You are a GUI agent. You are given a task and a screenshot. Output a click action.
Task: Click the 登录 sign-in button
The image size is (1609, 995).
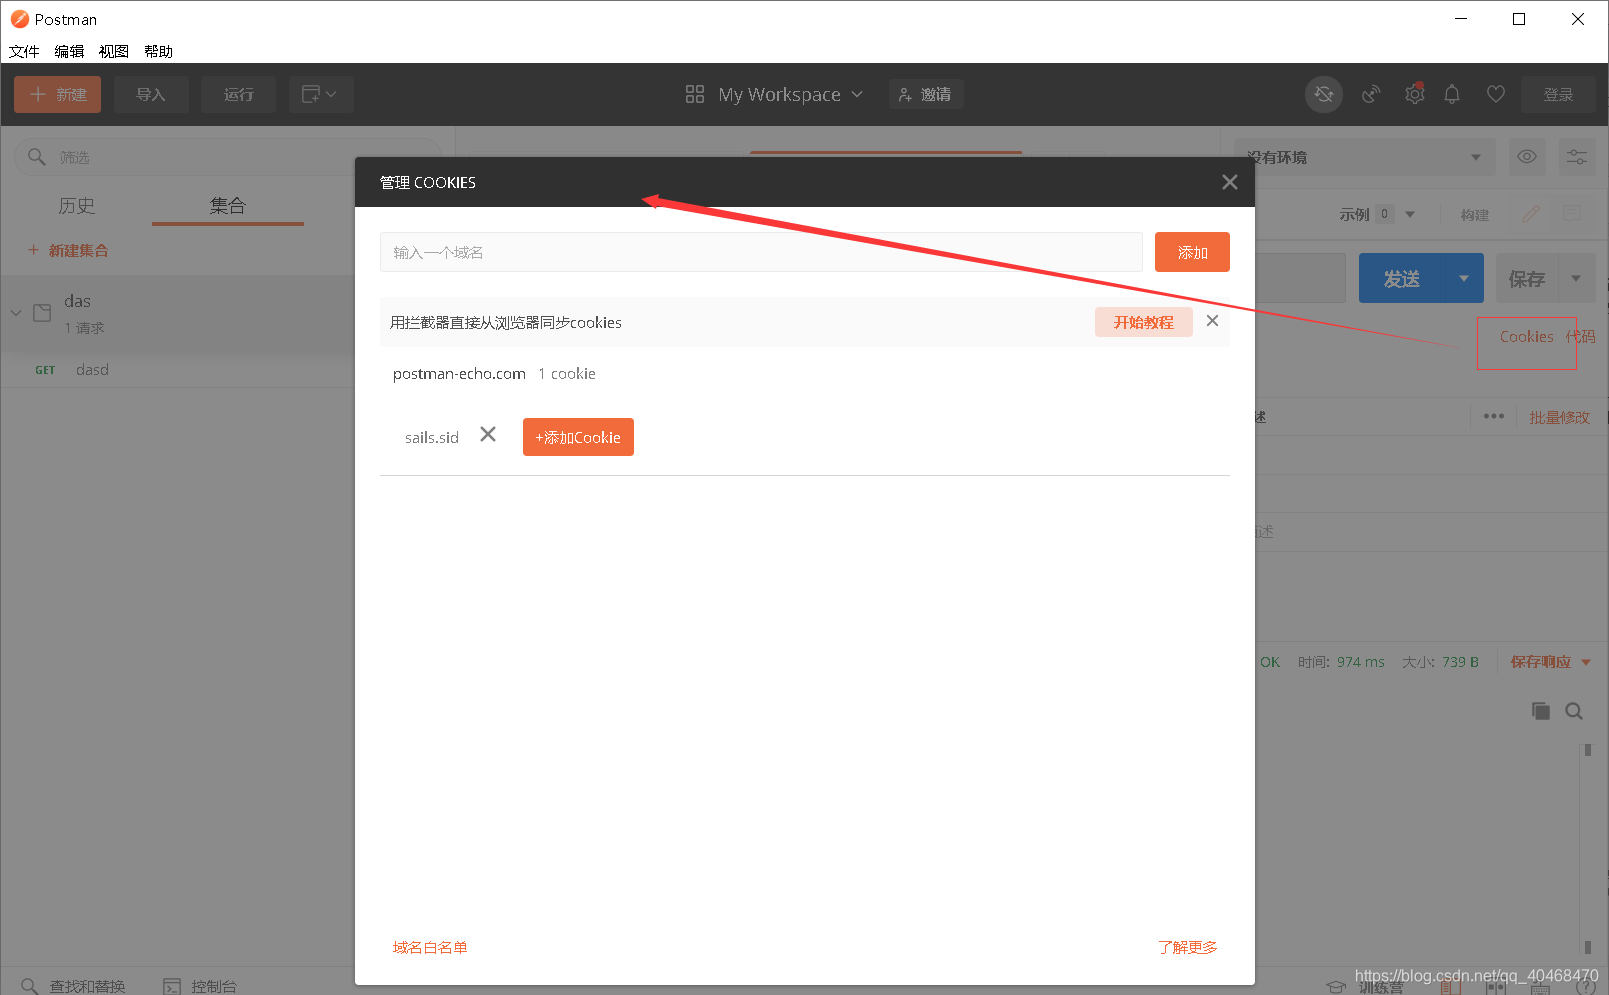coord(1558,94)
